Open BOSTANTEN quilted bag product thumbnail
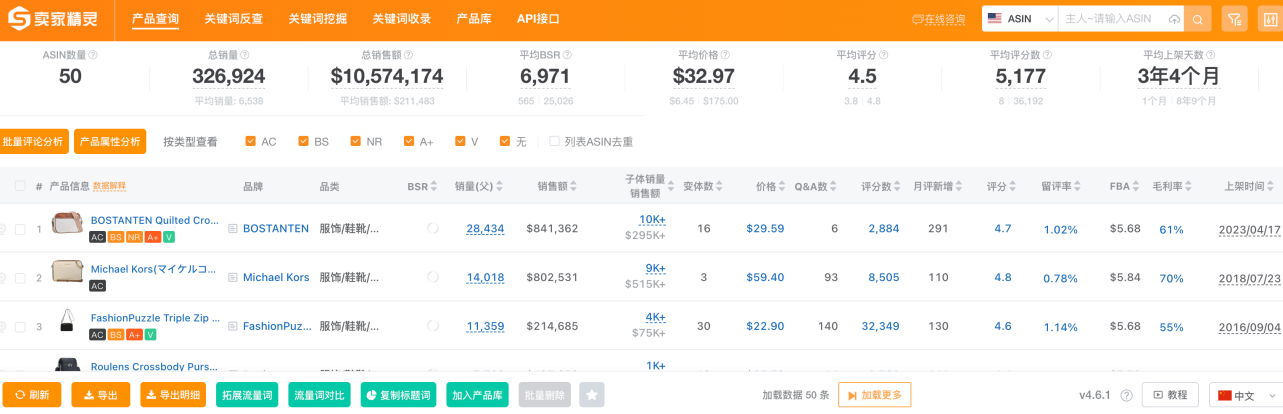This screenshot has height=414, width=1283. (67, 223)
